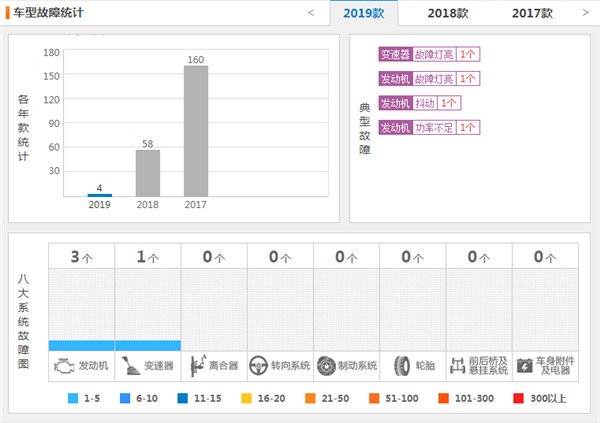Open the 2017款 tab
The width and height of the screenshot is (600, 423).
532,13
